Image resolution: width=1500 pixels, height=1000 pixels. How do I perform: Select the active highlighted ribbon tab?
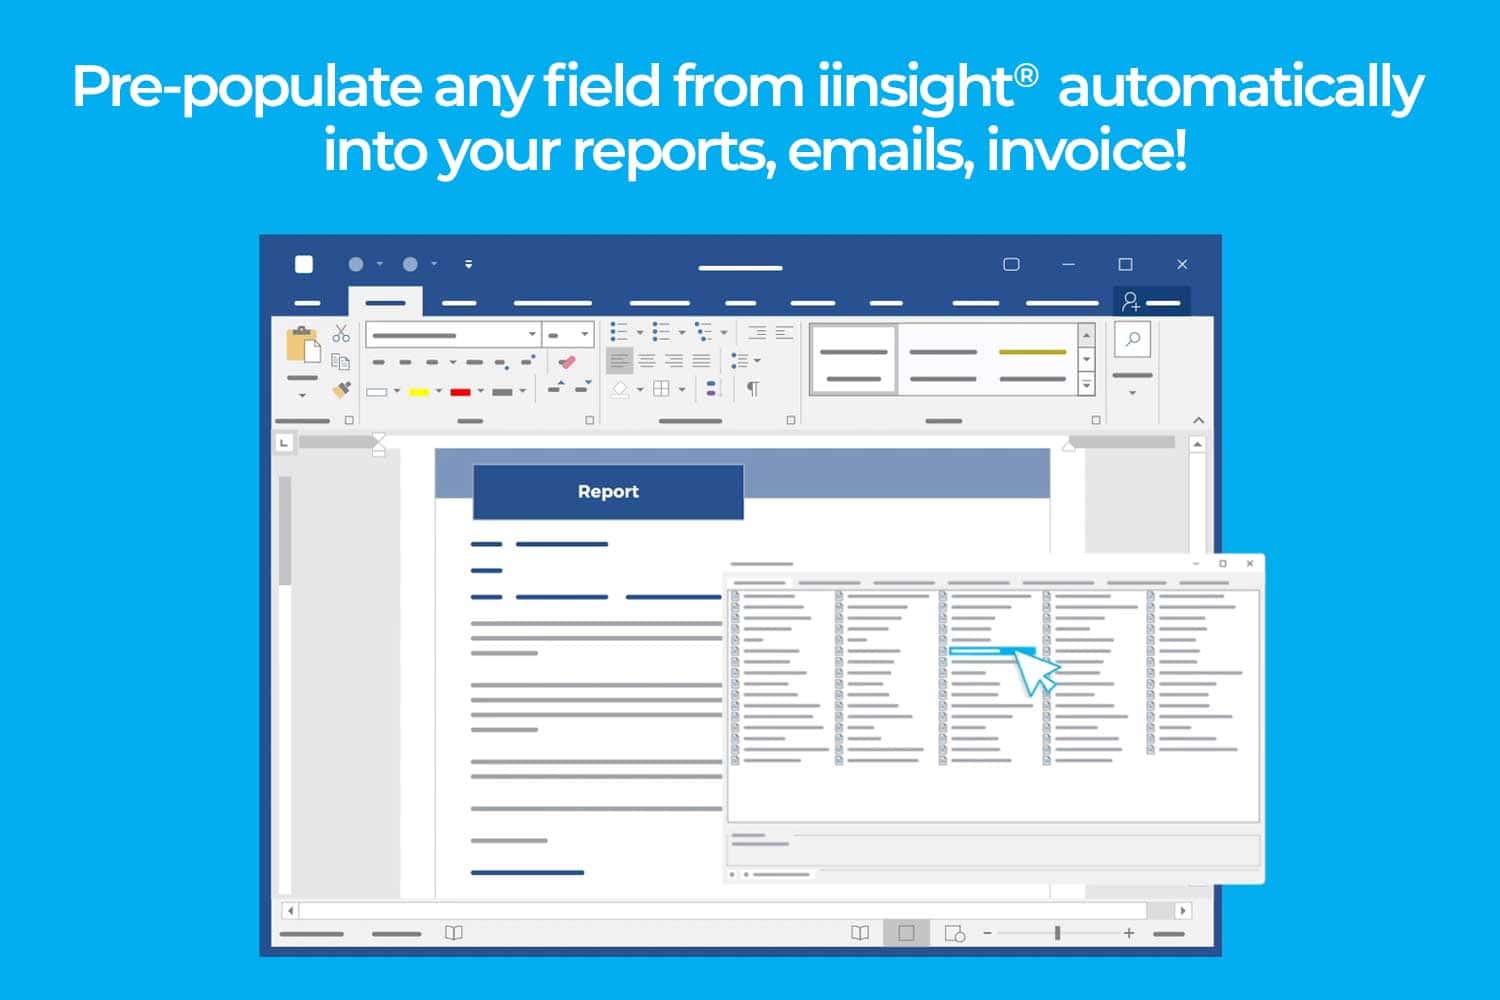tap(385, 302)
